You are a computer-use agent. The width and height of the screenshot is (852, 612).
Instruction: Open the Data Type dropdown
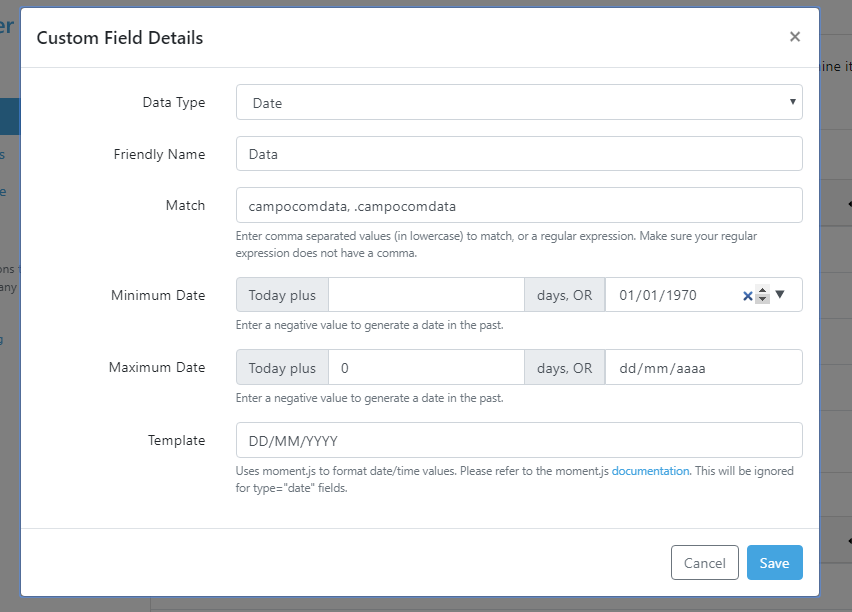[x=519, y=102]
